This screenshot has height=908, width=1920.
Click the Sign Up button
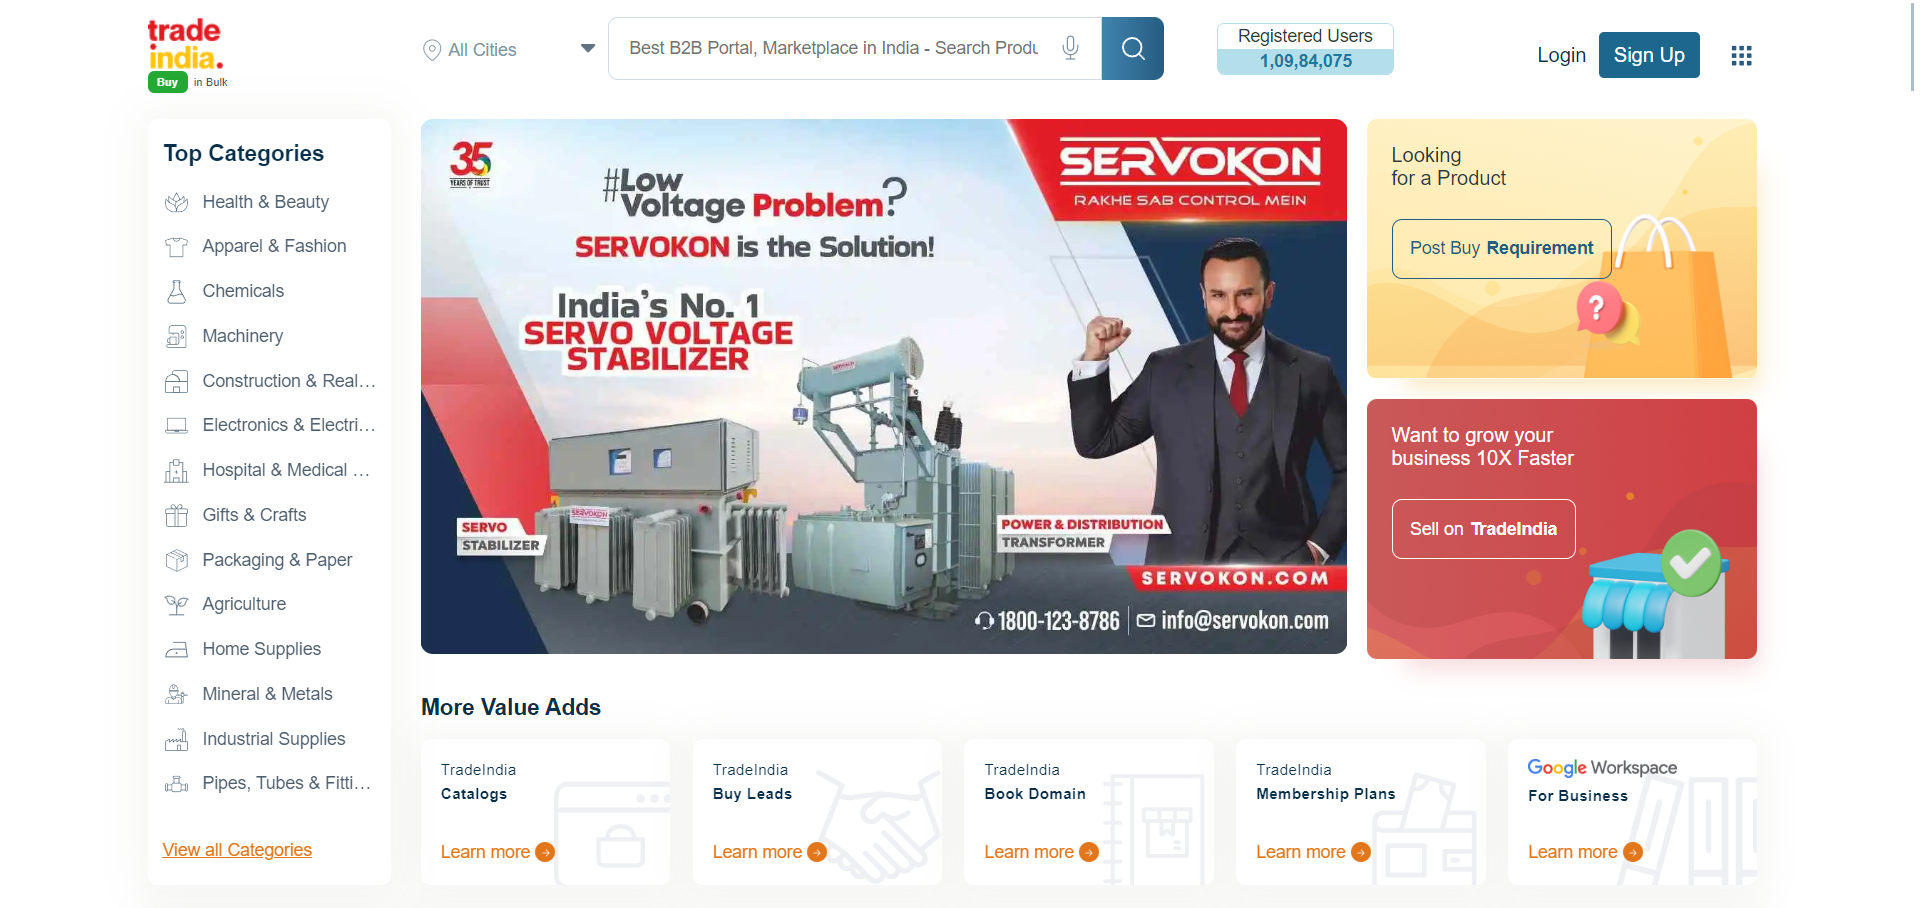point(1649,55)
